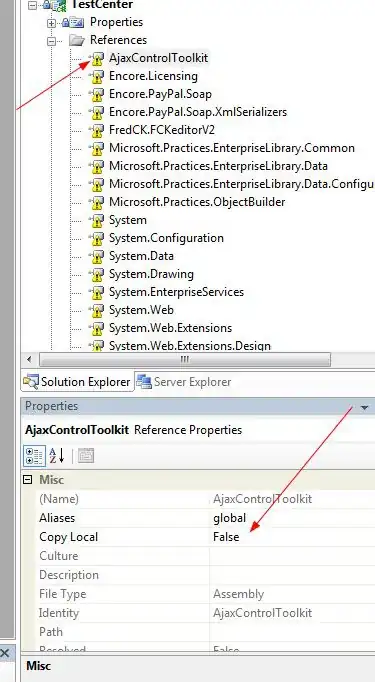This screenshot has height=682, width=375.
Task: Click the EnterpriseLibrary.Data reference icon
Action: (96, 166)
